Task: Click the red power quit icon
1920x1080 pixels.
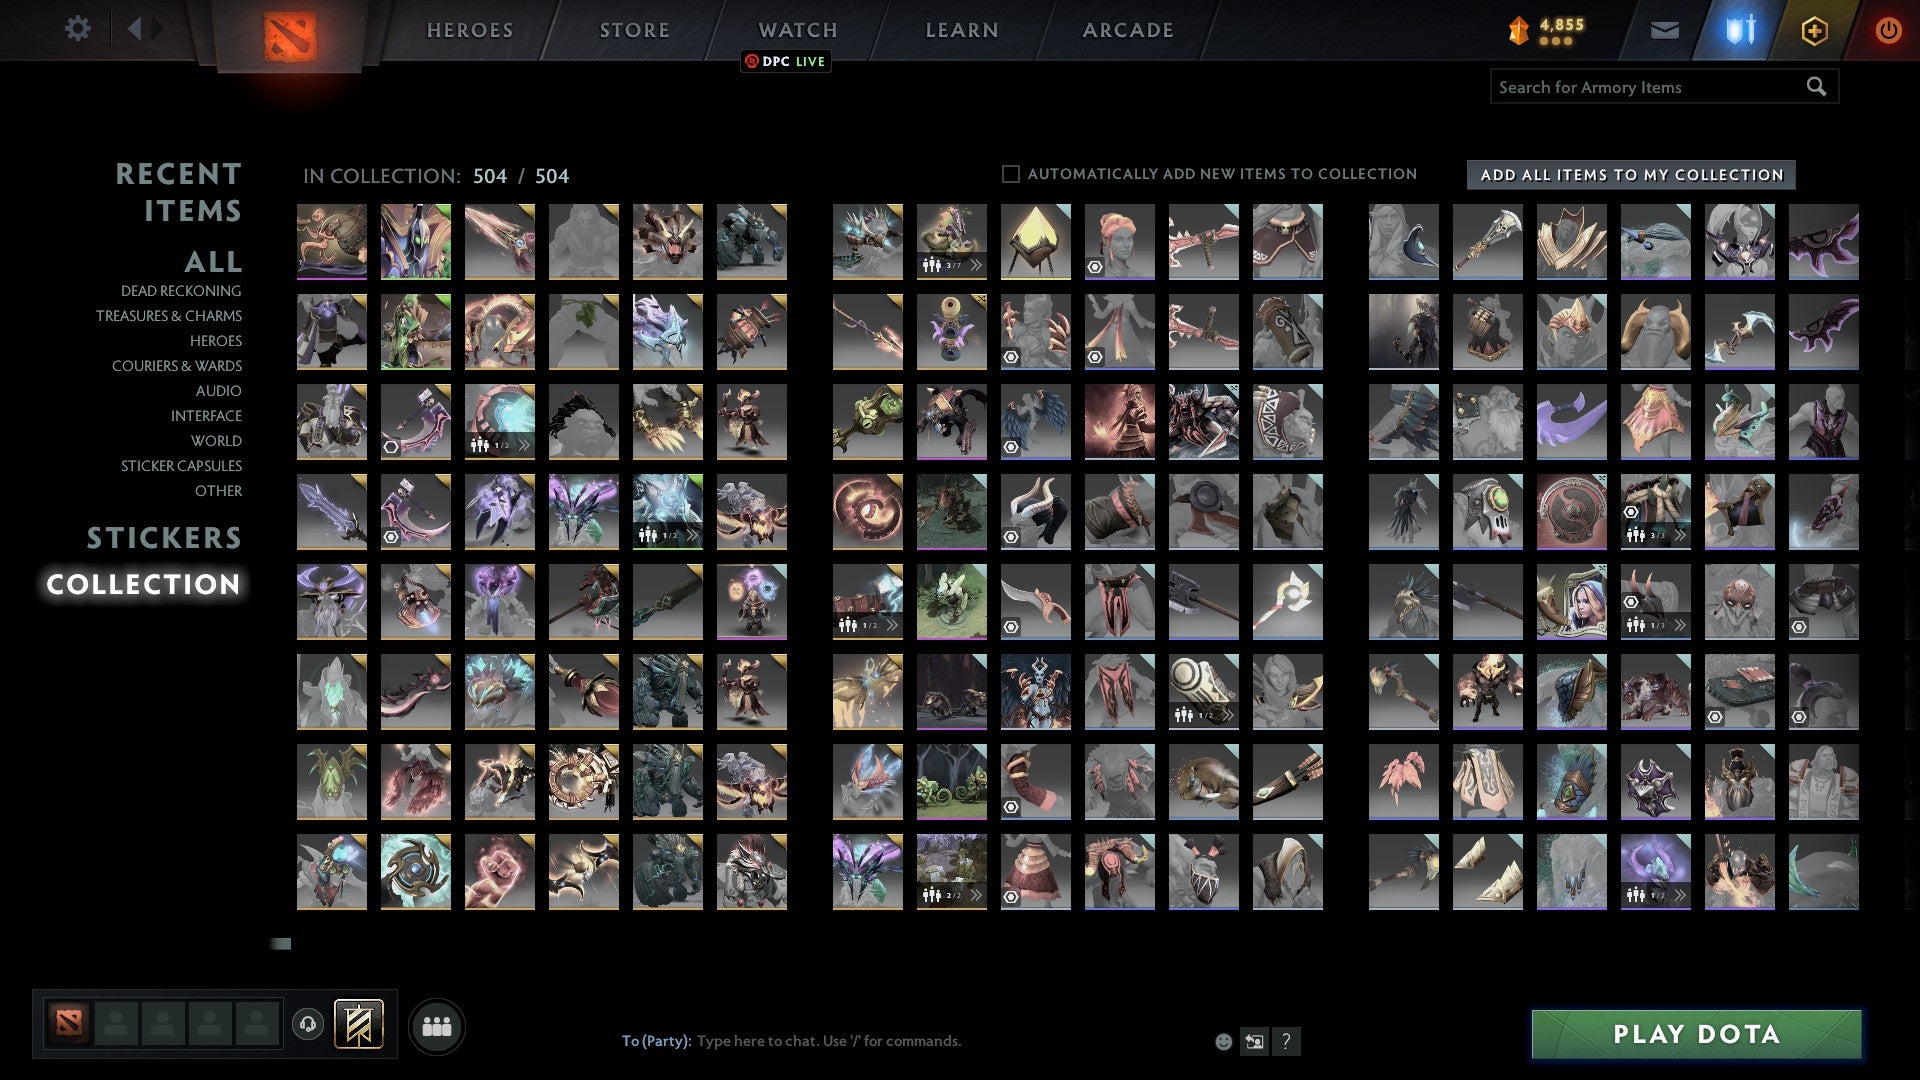Action: coord(1888,31)
